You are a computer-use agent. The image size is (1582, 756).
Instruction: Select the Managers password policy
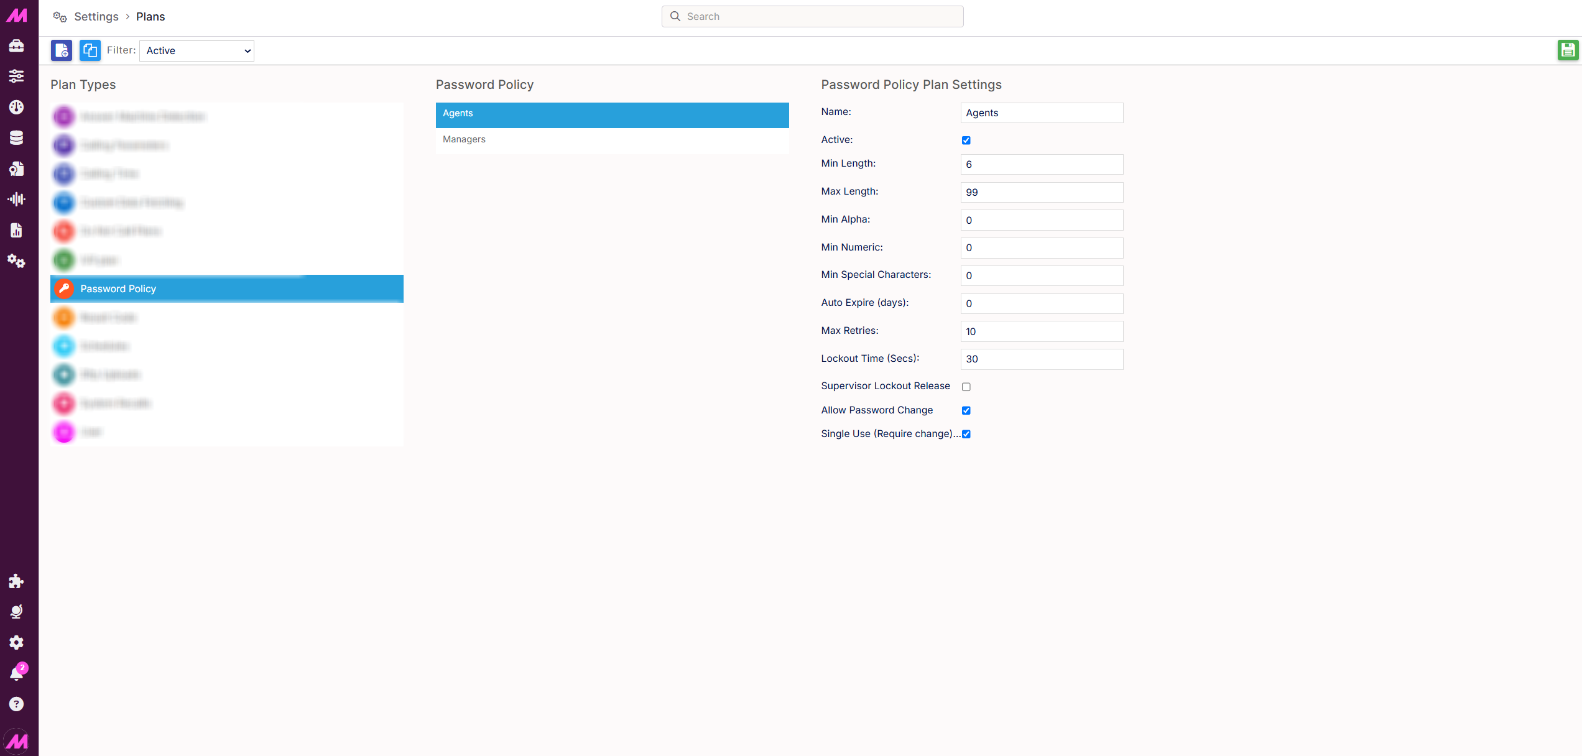(x=612, y=140)
